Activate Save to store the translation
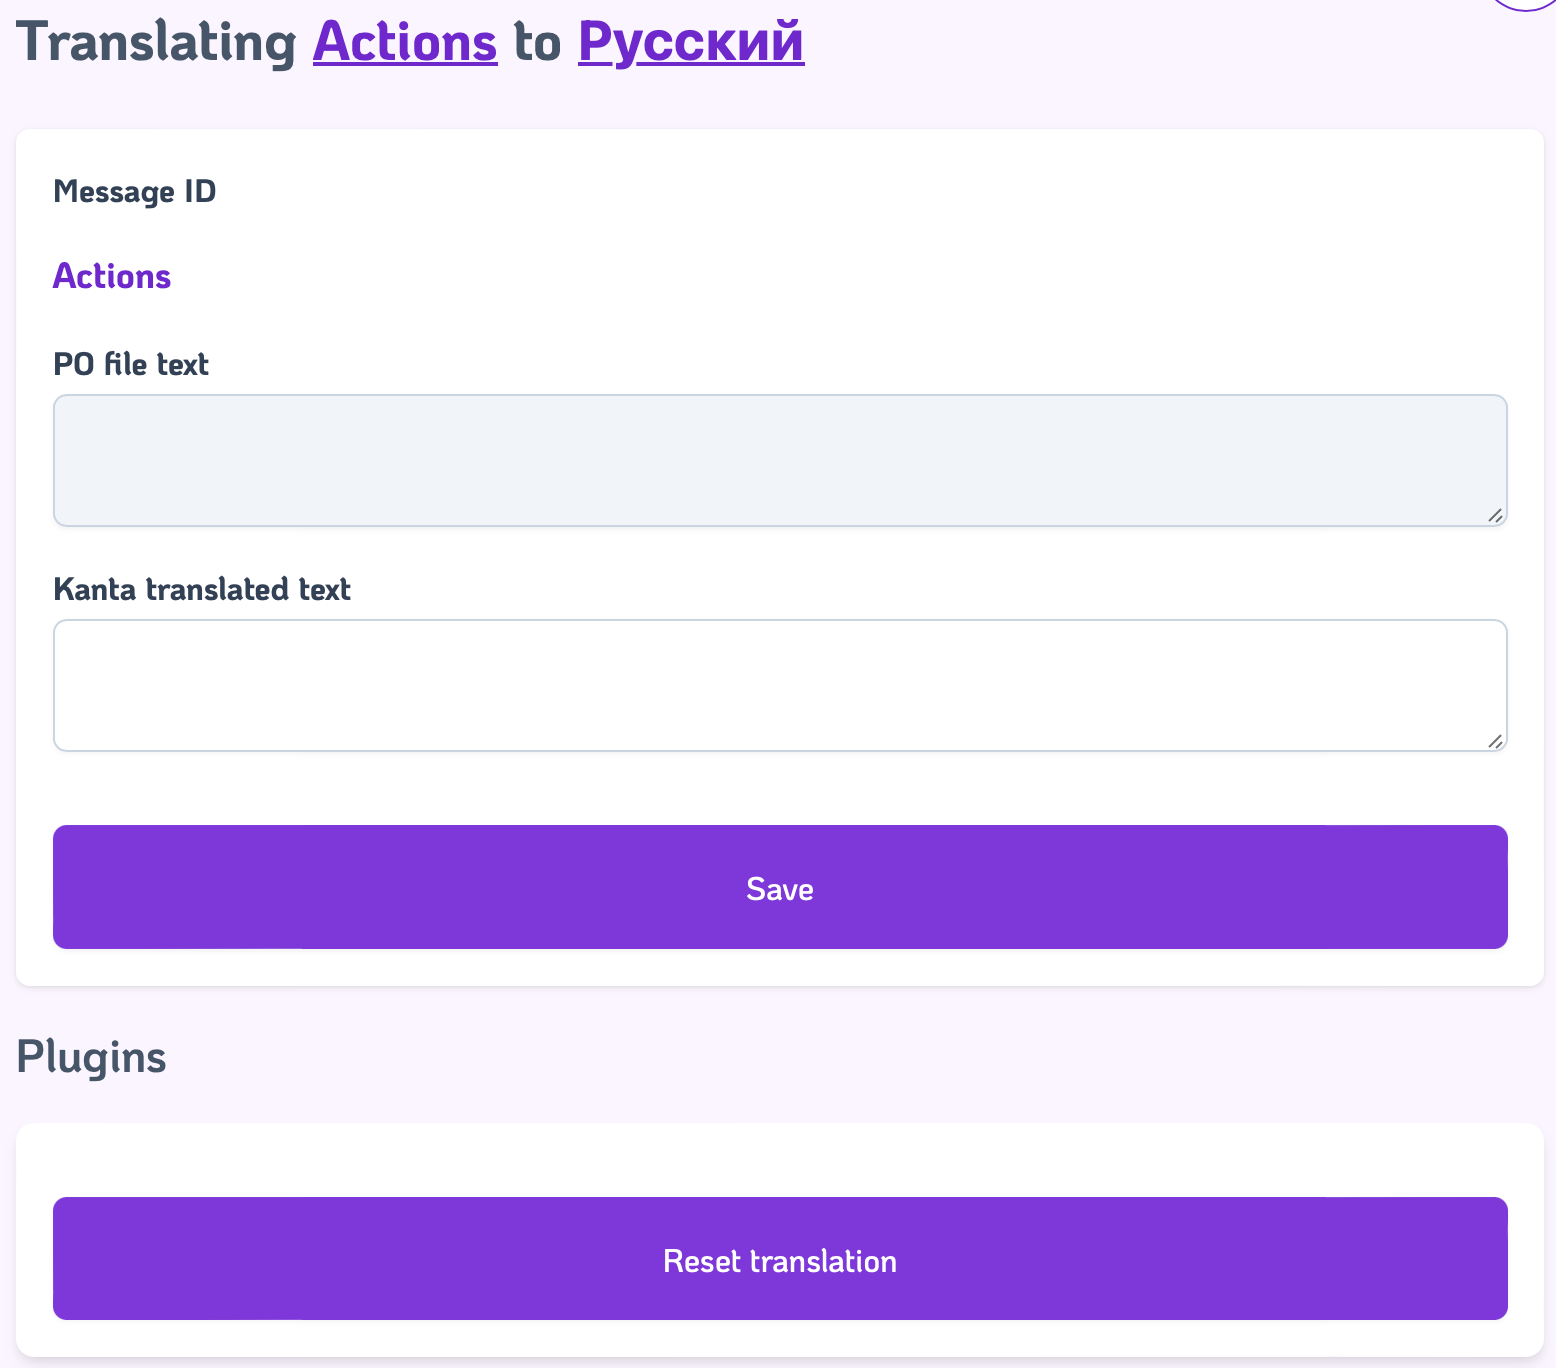This screenshot has height=1368, width=1556. click(779, 888)
